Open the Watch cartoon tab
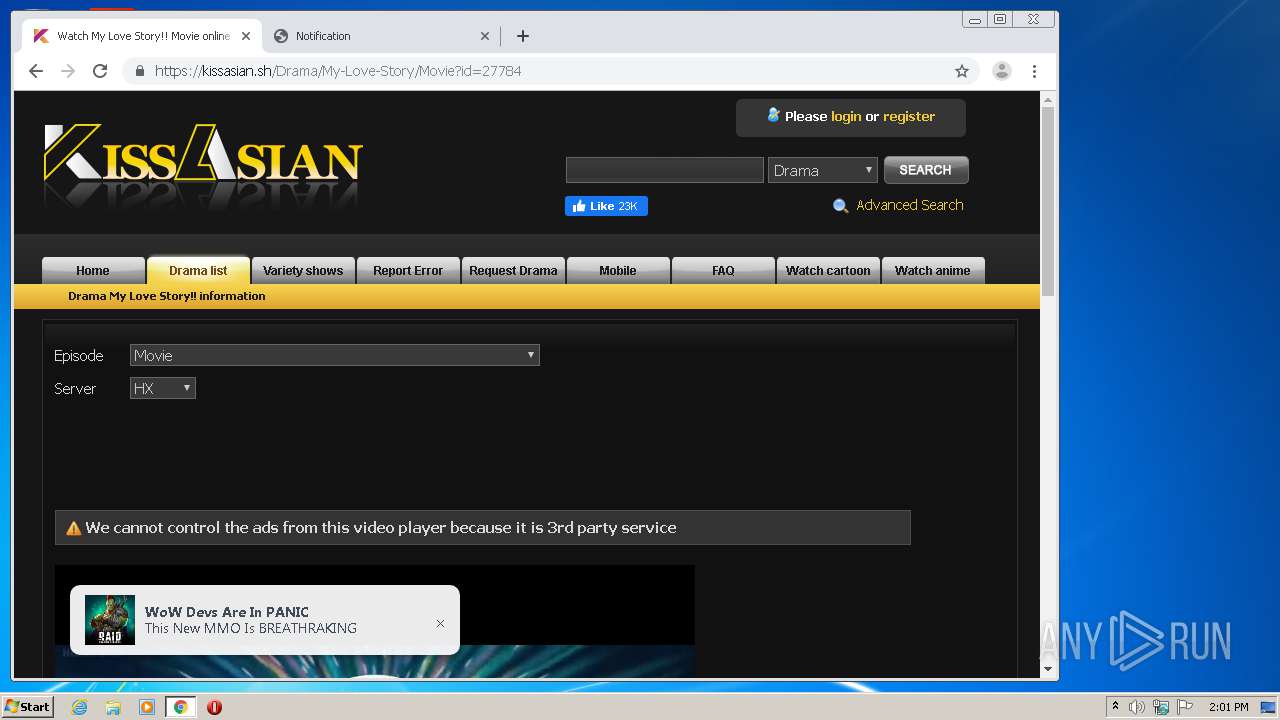 pos(828,270)
